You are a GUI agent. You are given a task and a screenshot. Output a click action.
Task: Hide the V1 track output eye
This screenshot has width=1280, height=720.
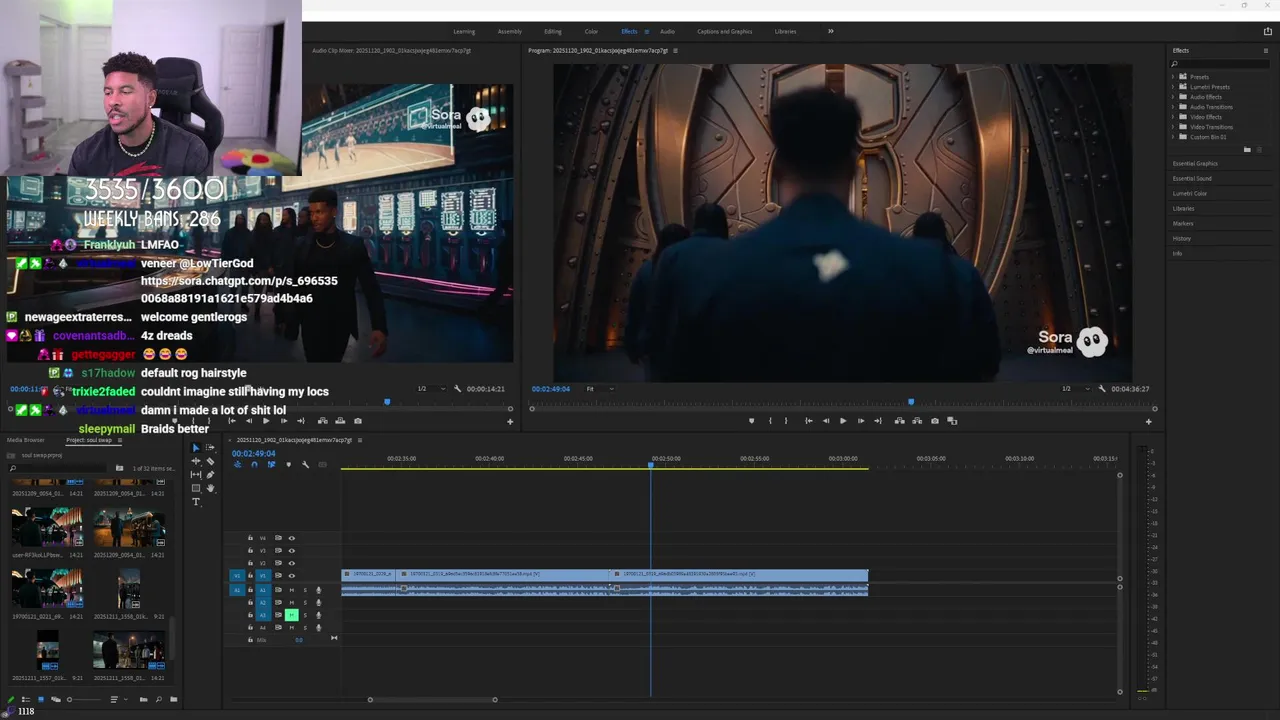[x=292, y=576]
